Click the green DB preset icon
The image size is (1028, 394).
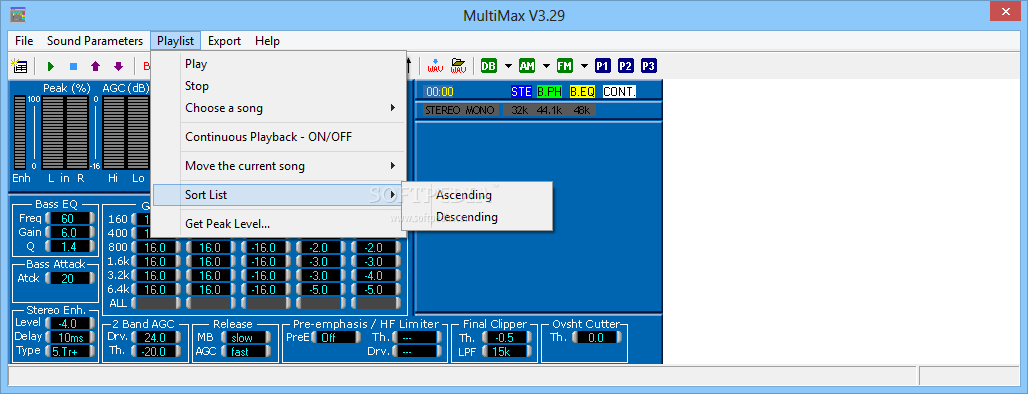pos(488,66)
